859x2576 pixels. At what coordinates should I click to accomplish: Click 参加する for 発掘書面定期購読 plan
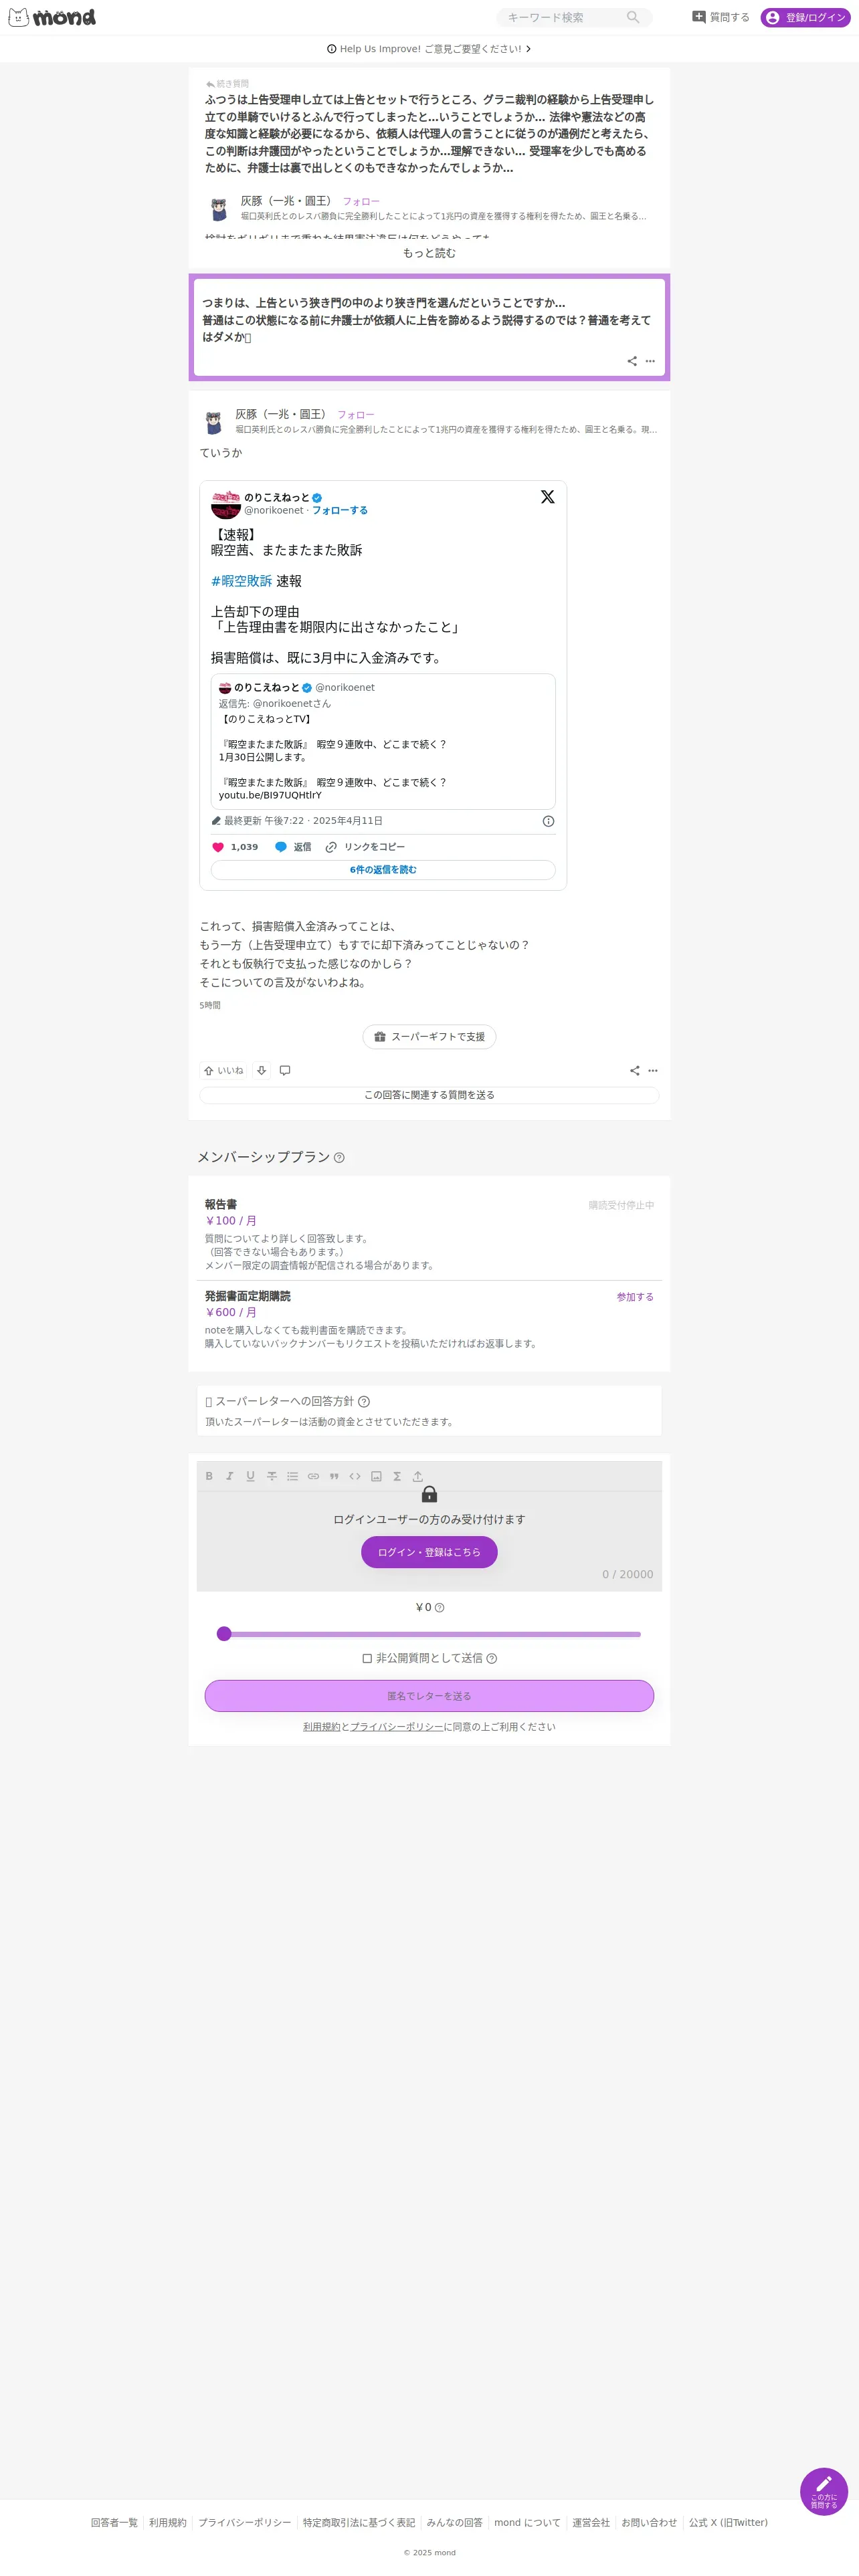point(635,1297)
